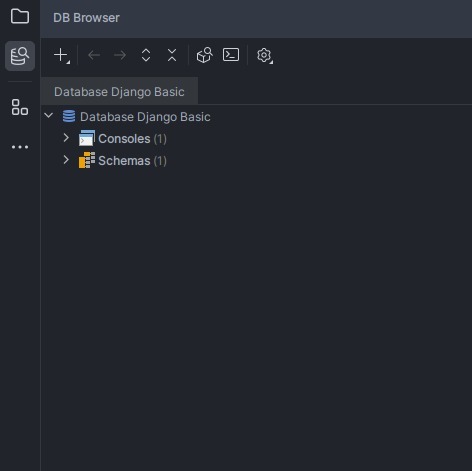Open the Project folder tool window
This screenshot has height=471, width=472.
tap(20, 16)
